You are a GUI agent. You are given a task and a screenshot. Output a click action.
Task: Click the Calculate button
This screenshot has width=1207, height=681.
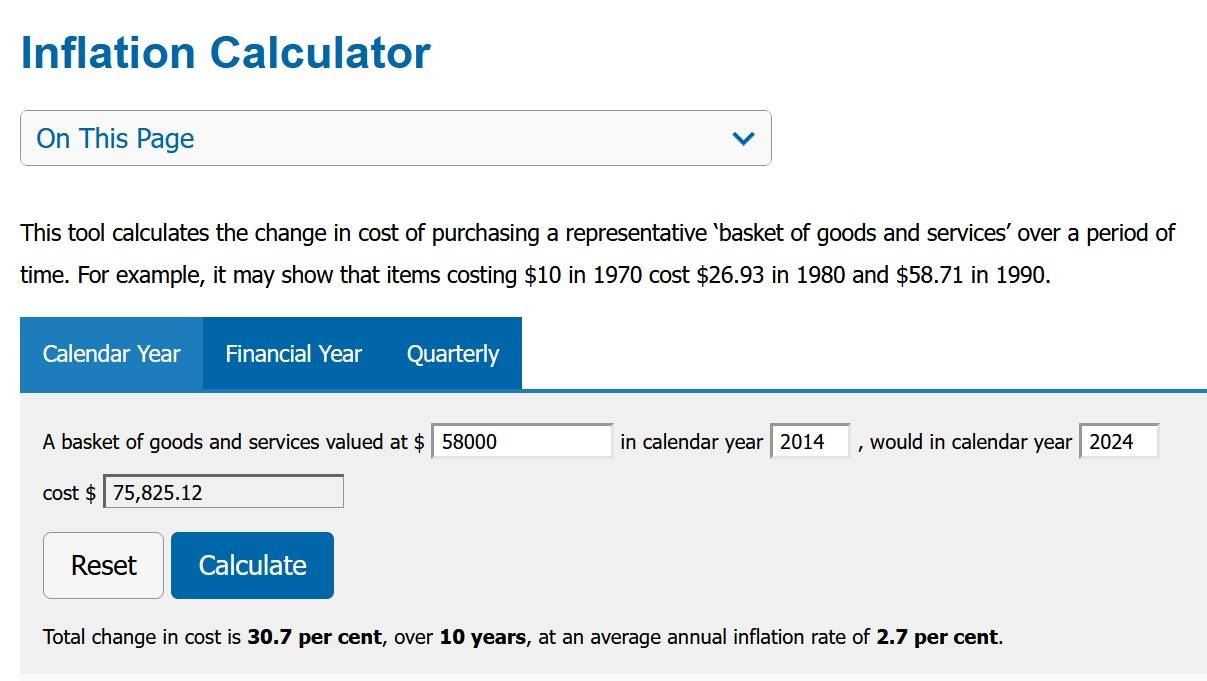pos(252,565)
